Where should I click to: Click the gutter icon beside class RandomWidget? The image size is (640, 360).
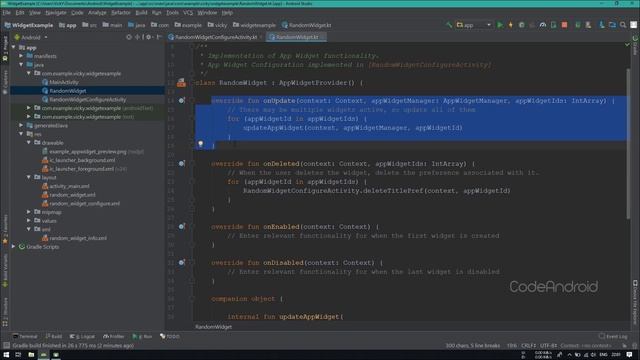click(182, 83)
